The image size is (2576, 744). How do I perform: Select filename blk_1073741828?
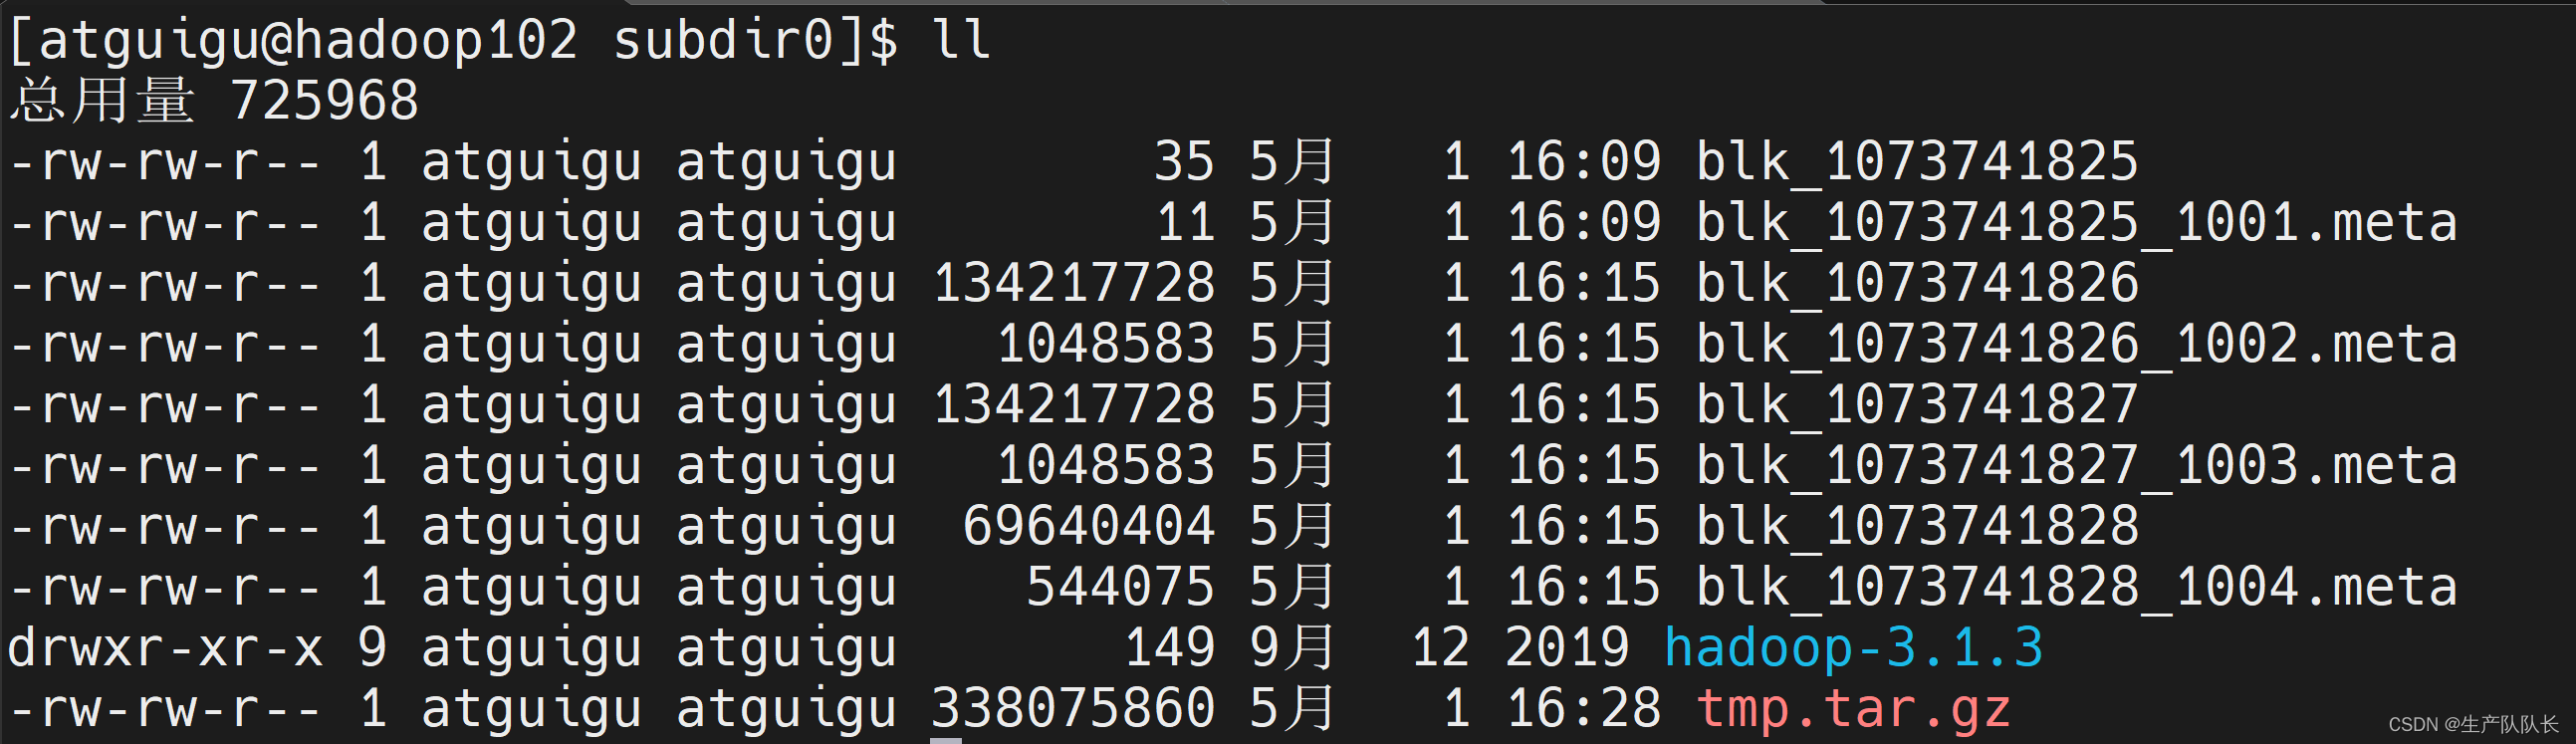tap(1917, 528)
